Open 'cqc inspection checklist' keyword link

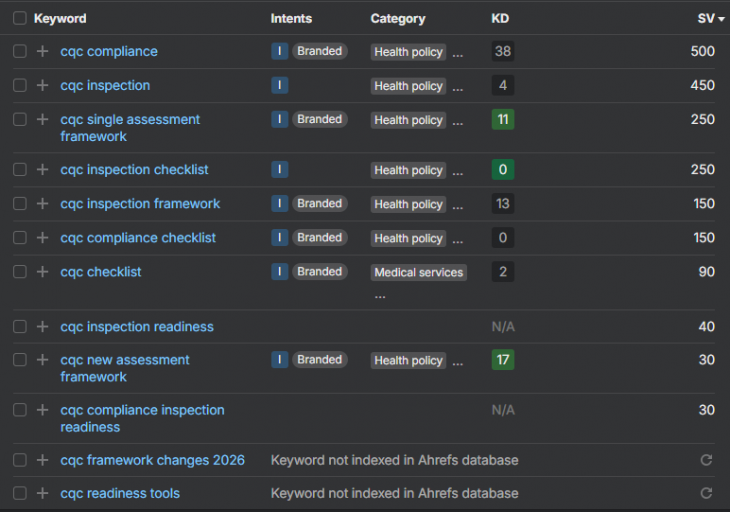pos(134,169)
